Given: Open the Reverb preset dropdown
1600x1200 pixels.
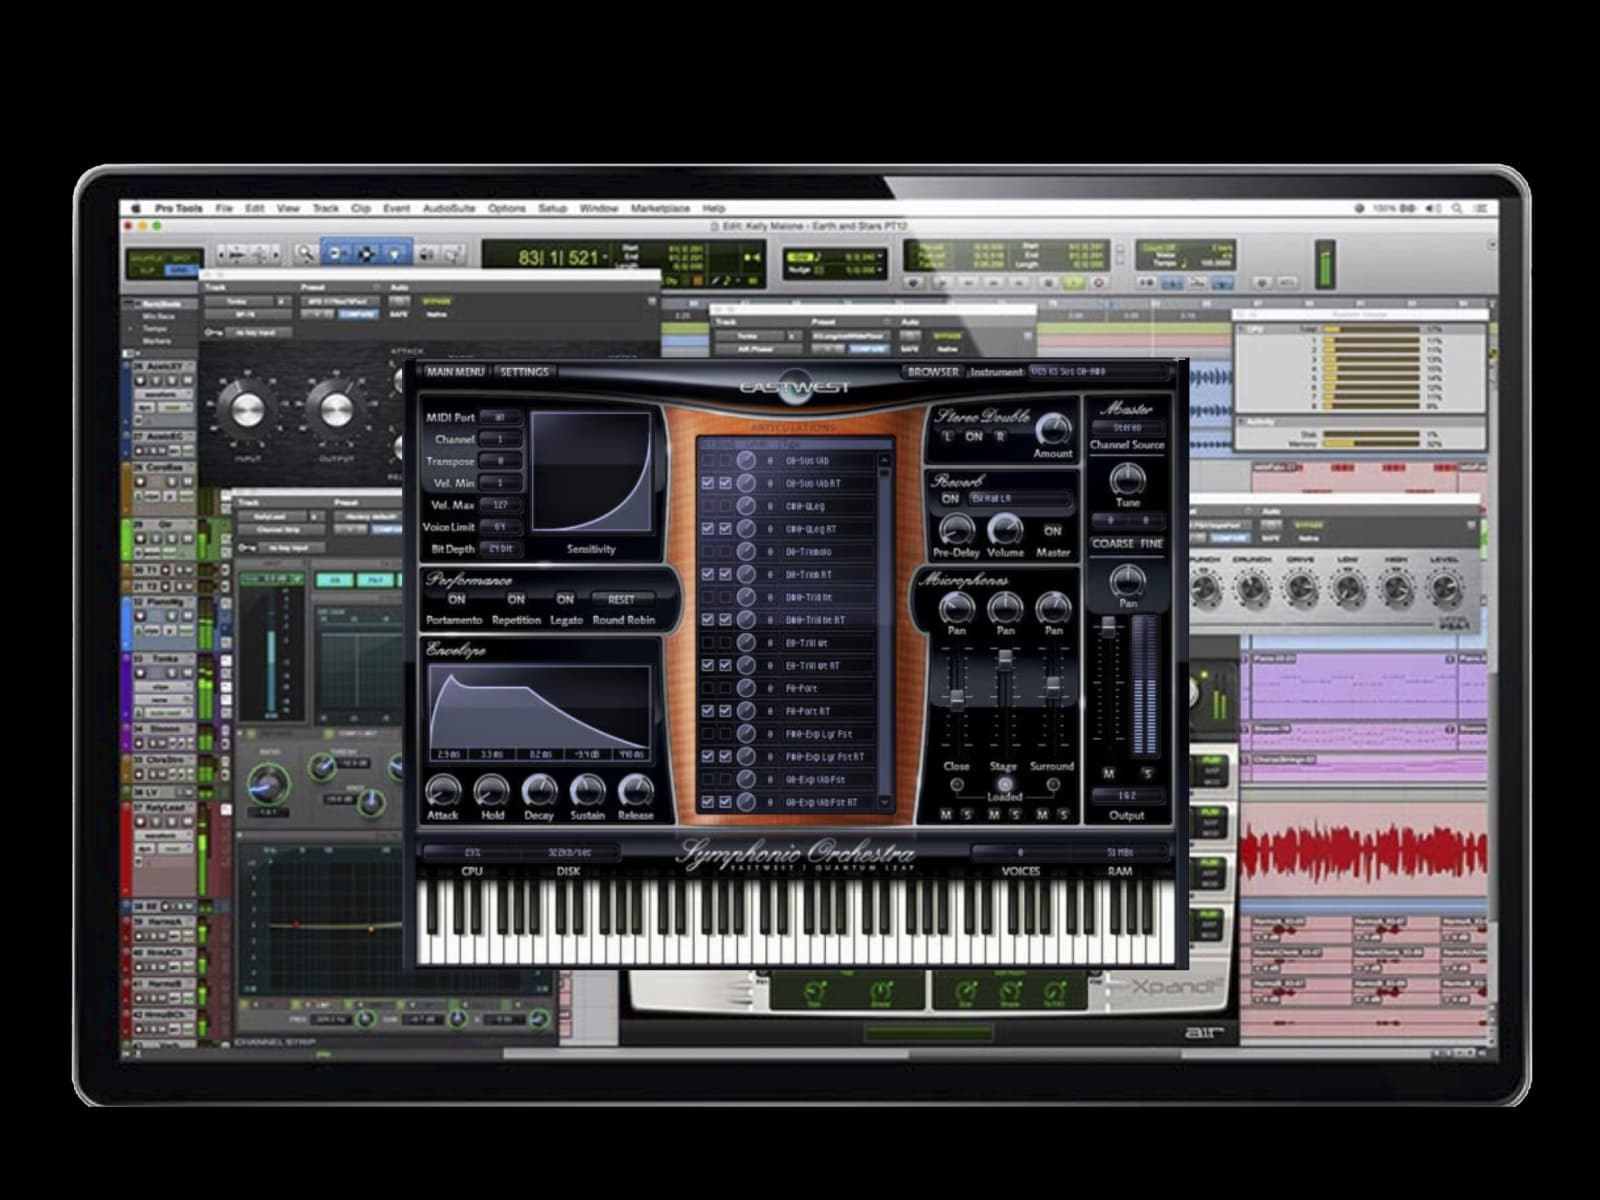Looking at the screenshot, I should coord(1020,498).
